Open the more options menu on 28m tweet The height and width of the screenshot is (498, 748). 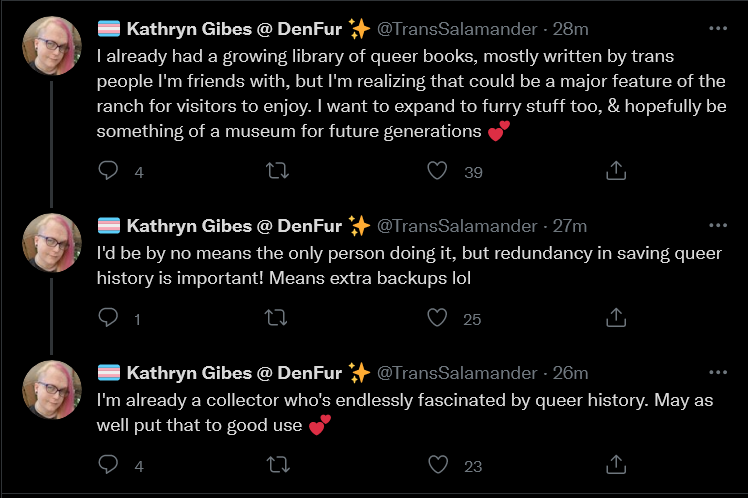(718, 29)
